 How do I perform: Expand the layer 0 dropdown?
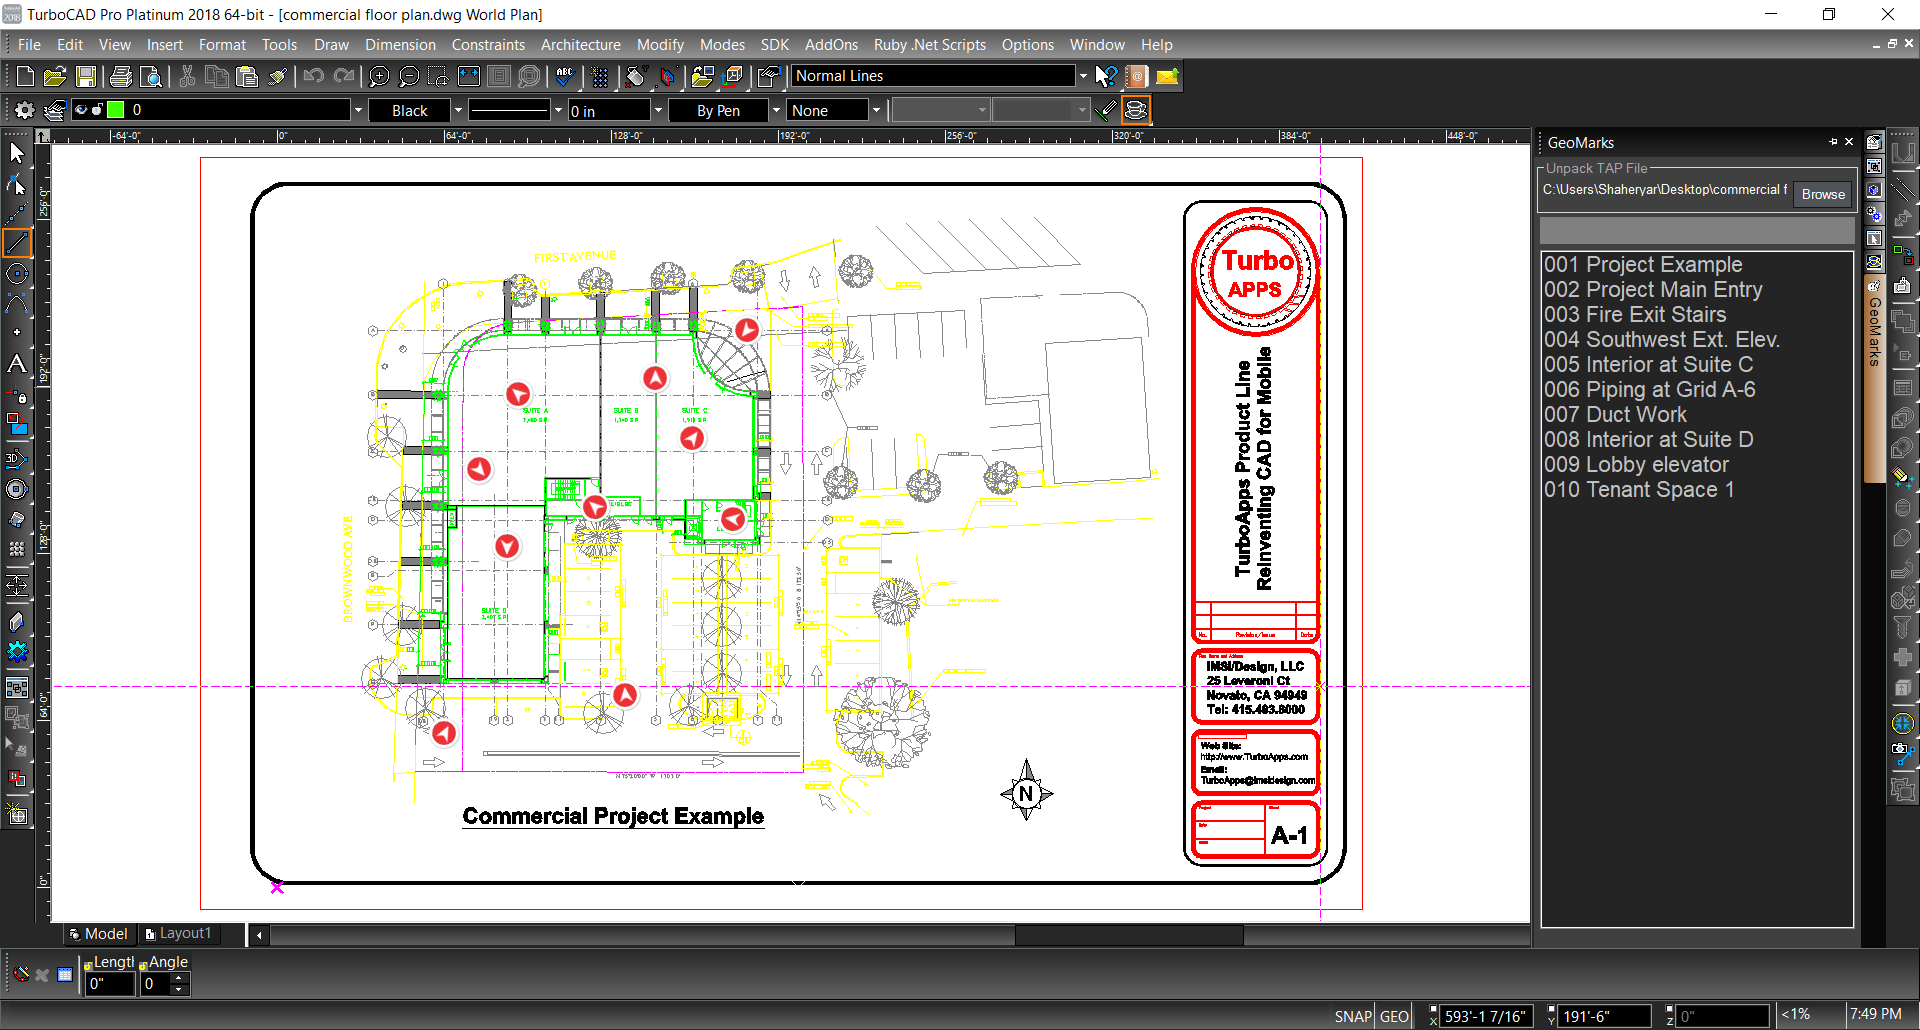click(x=358, y=110)
